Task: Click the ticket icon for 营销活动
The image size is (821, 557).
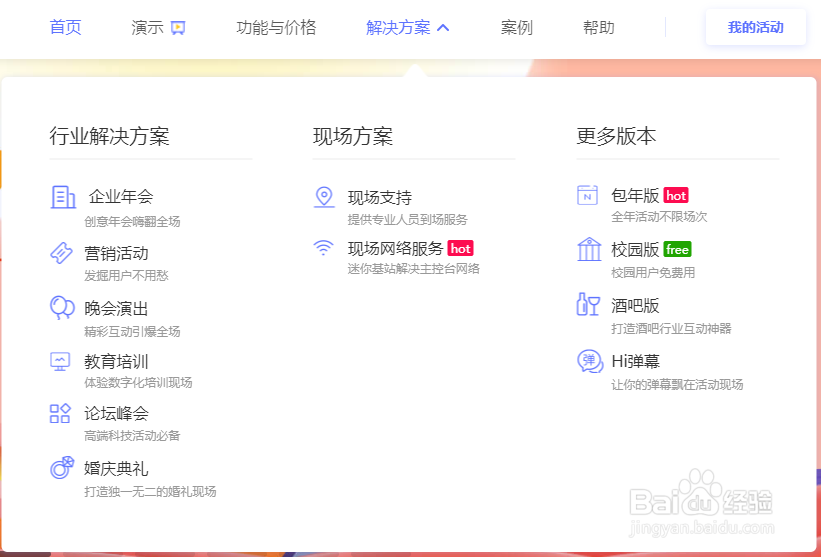Action: 61,253
